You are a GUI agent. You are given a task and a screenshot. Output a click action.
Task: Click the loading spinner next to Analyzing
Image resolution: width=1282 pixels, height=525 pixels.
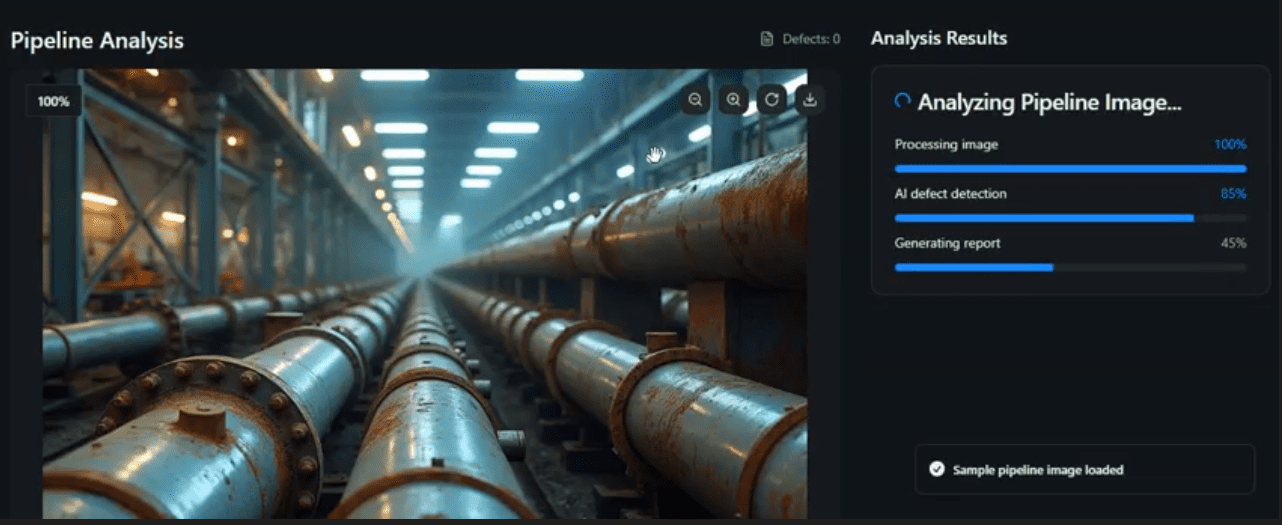pos(902,101)
